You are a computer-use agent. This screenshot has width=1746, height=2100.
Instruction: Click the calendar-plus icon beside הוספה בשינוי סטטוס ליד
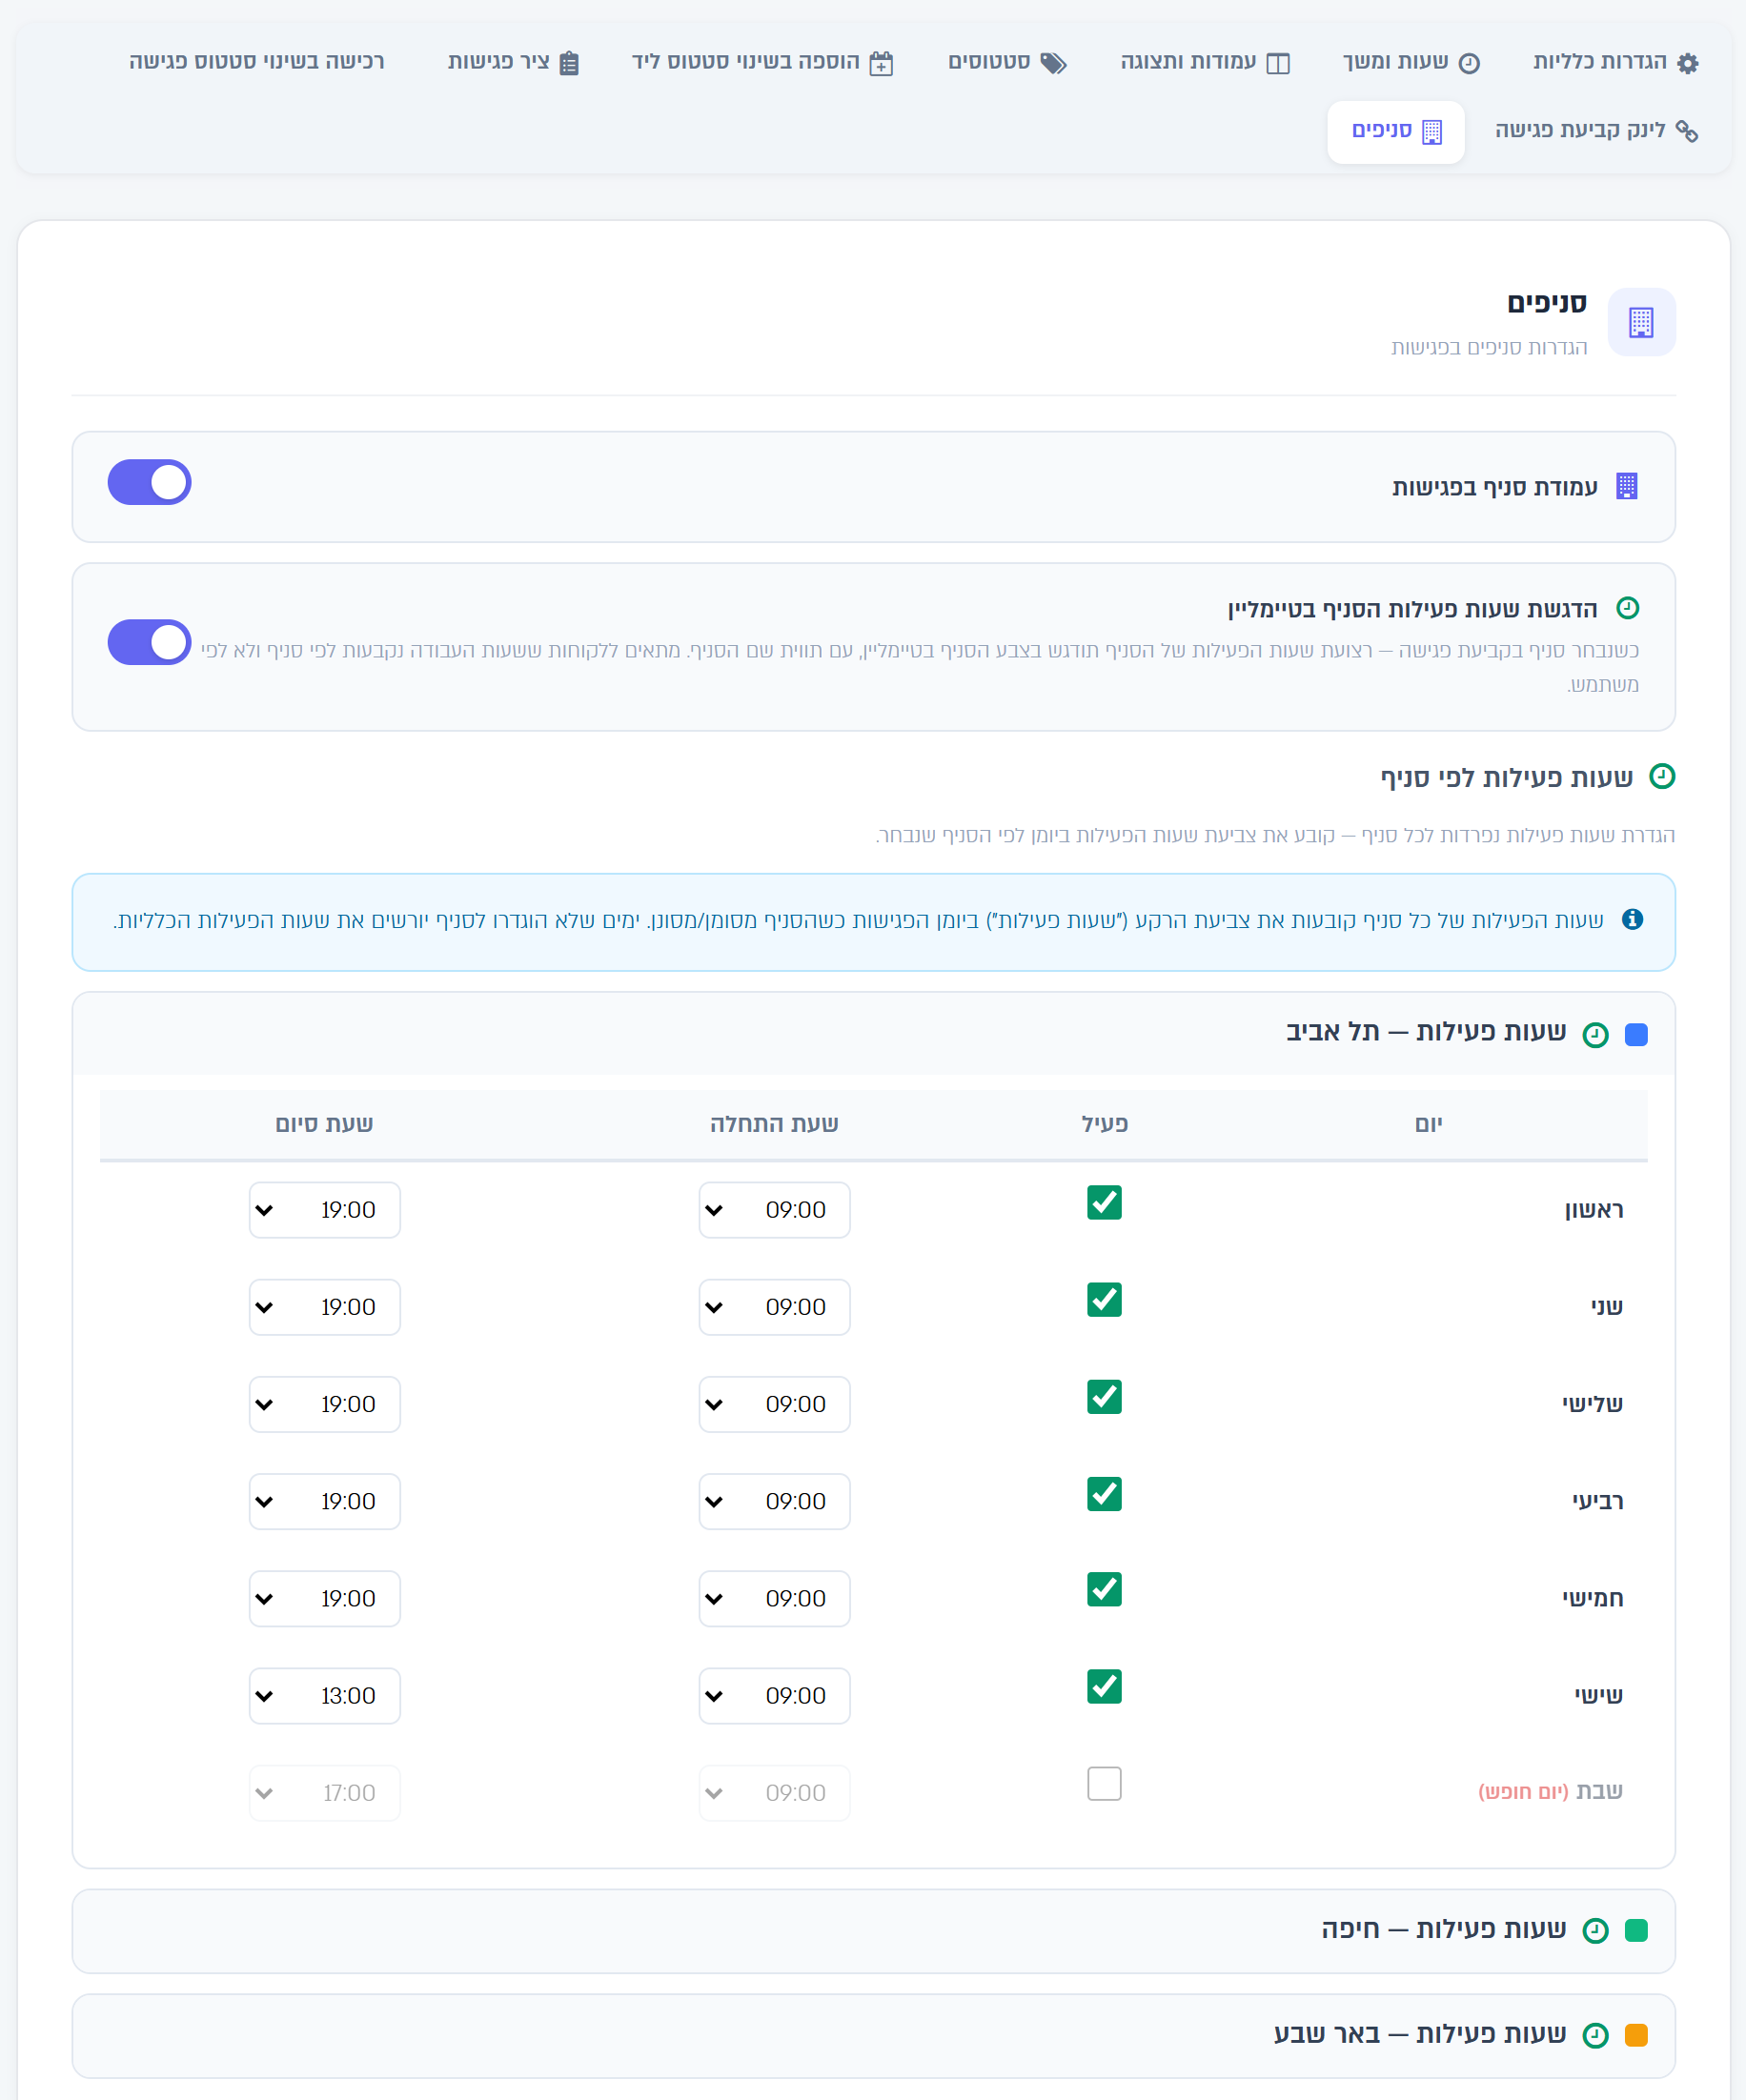[x=881, y=63]
